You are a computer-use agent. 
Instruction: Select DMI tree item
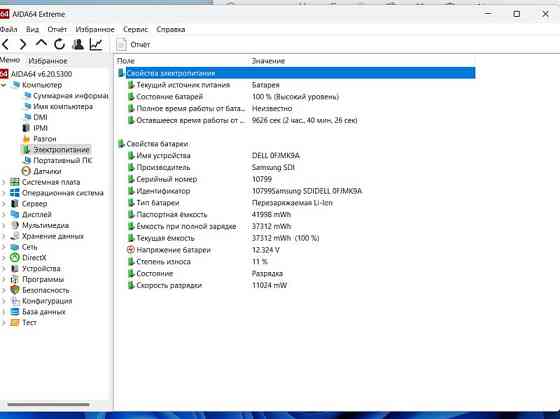pos(40,117)
